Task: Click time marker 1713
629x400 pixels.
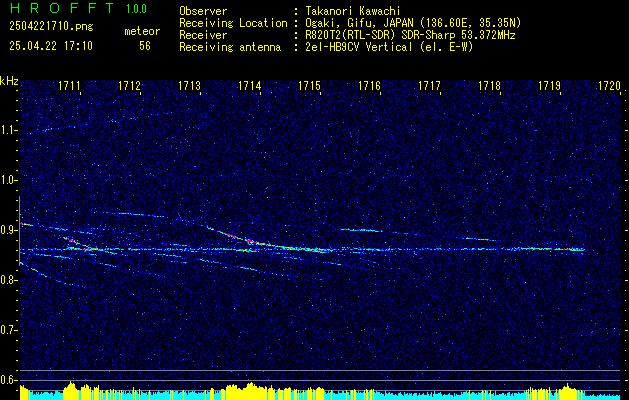Action: [x=189, y=86]
